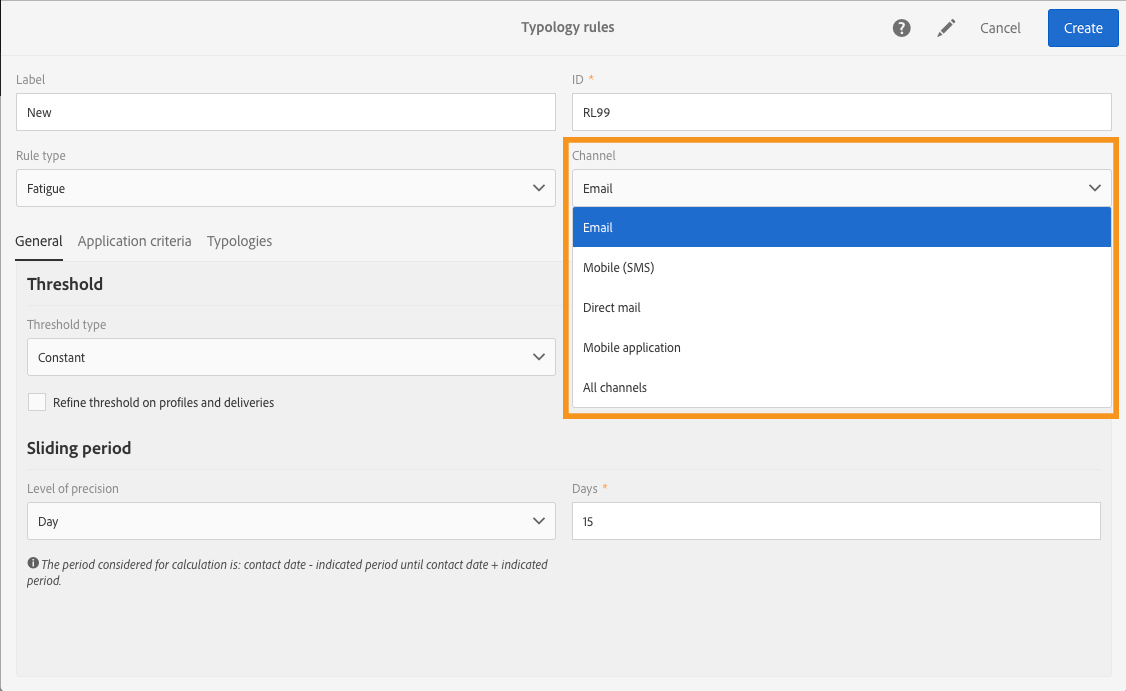Click the pencil edit icon
This screenshot has width=1126, height=691.
click(x=946, y=28)
